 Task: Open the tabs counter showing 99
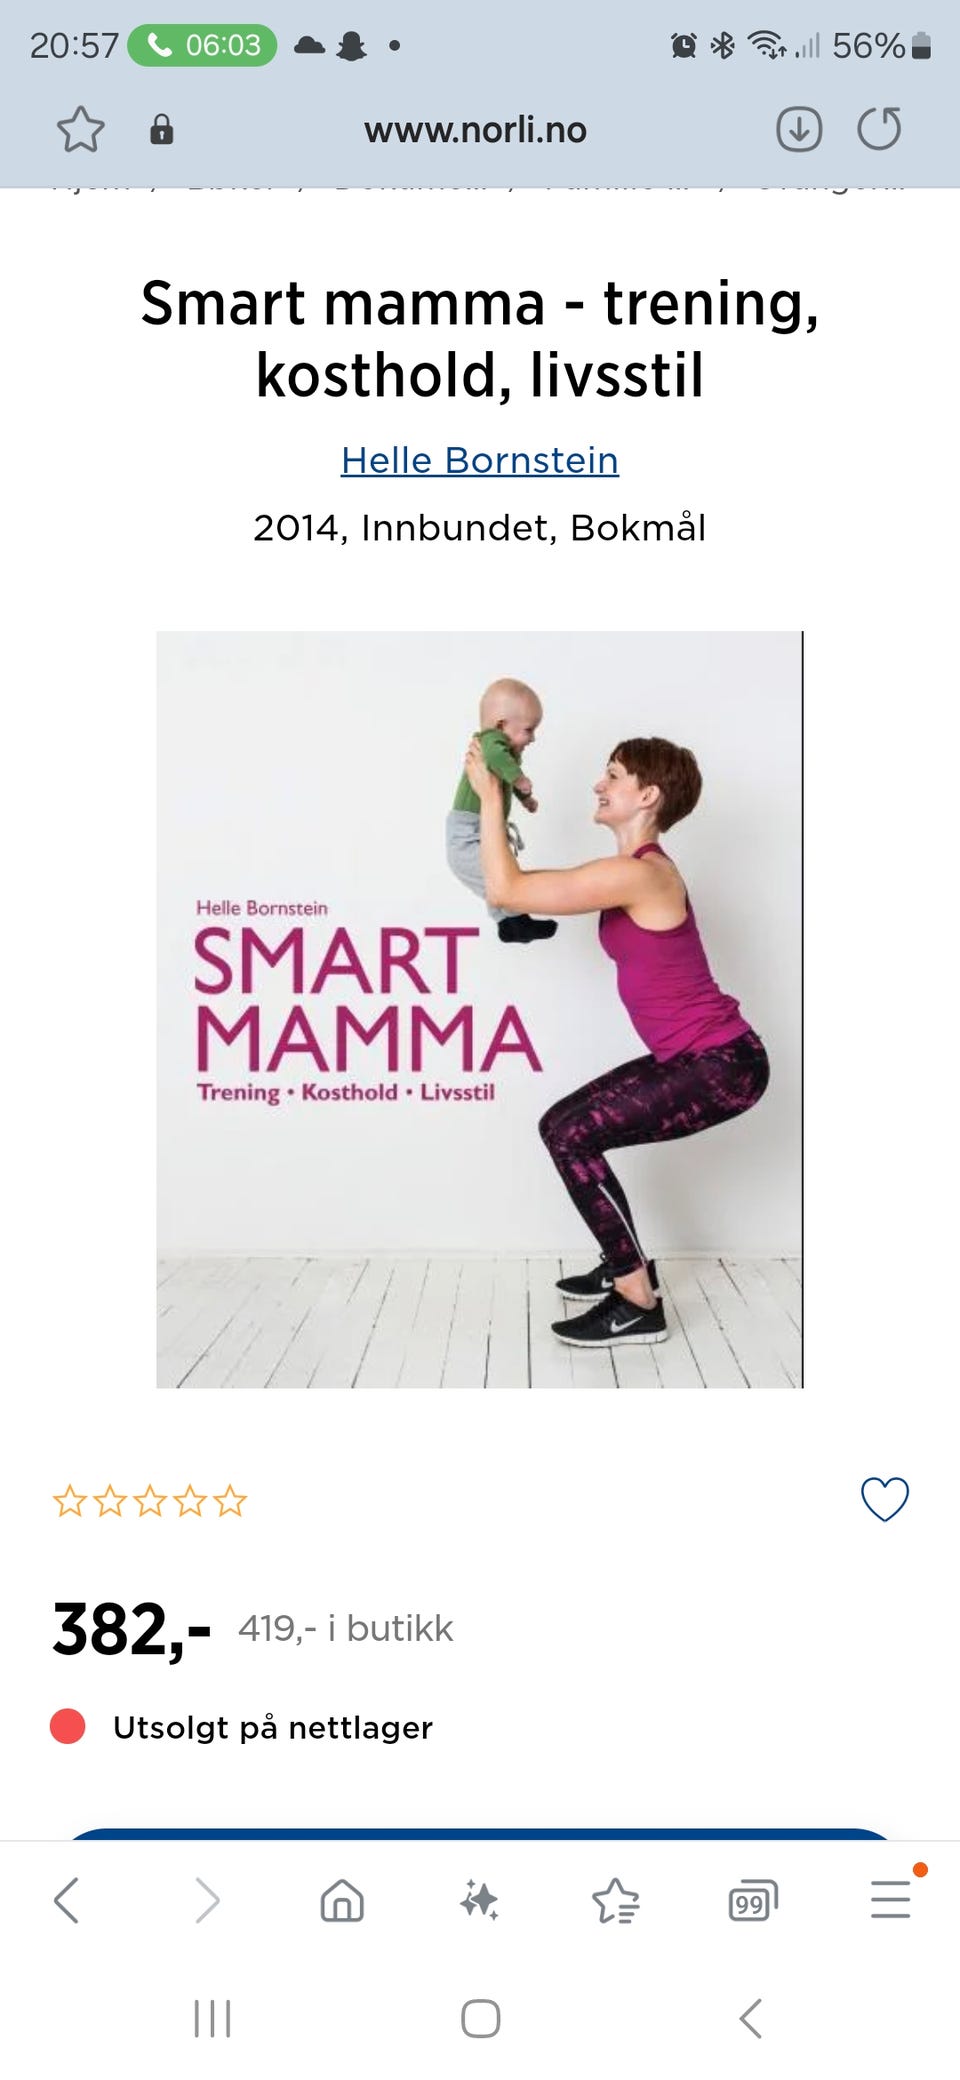click(753, 1900)
